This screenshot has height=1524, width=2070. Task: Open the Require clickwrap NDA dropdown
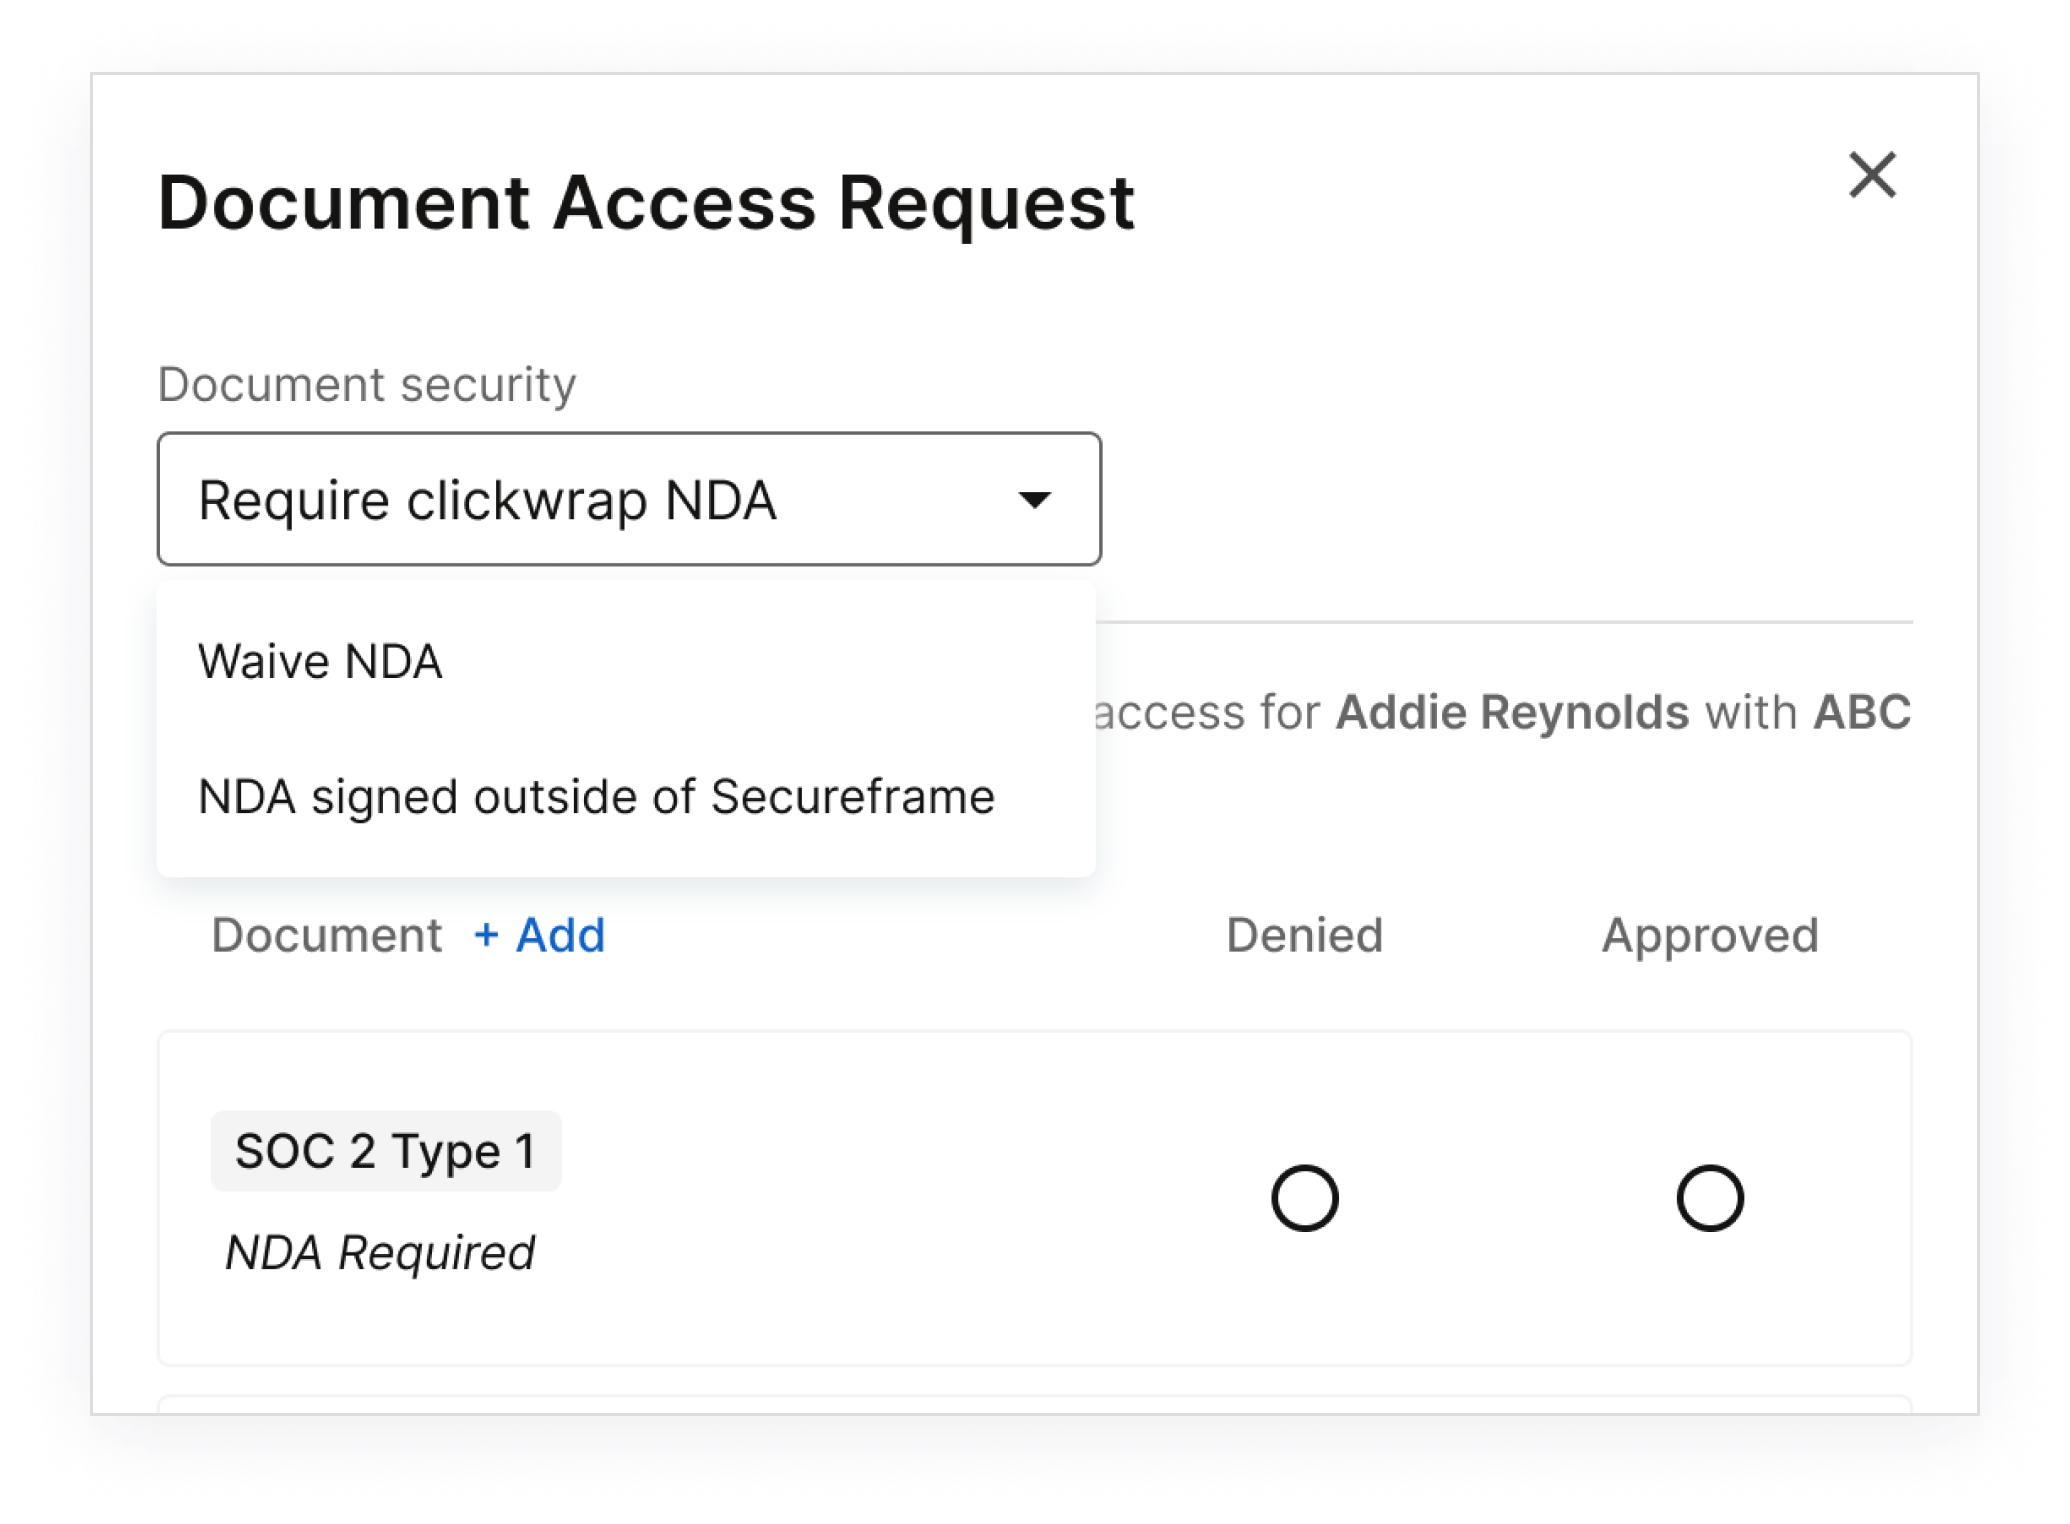point(628,499)
